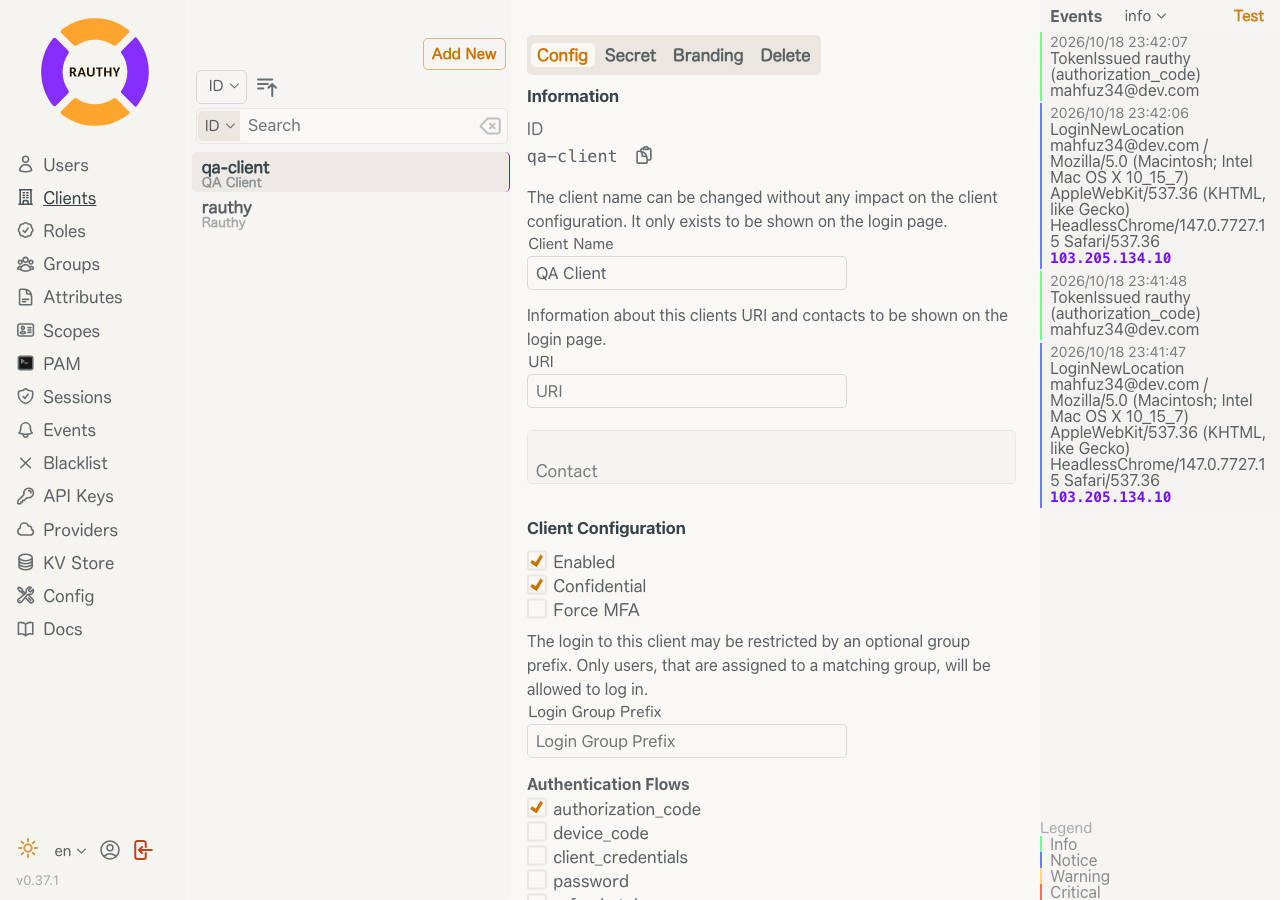Click the Config wrench icon
The height and width of the screenshot is (900, 1280).
26,596
